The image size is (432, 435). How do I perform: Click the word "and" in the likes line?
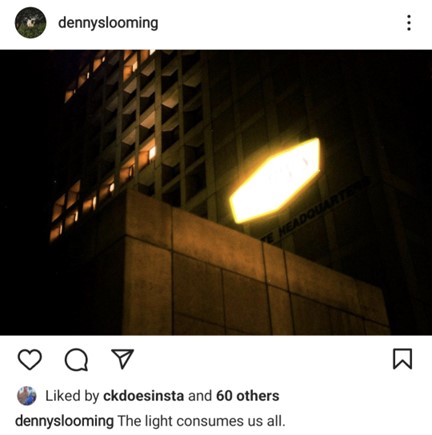tap(200, 396)
